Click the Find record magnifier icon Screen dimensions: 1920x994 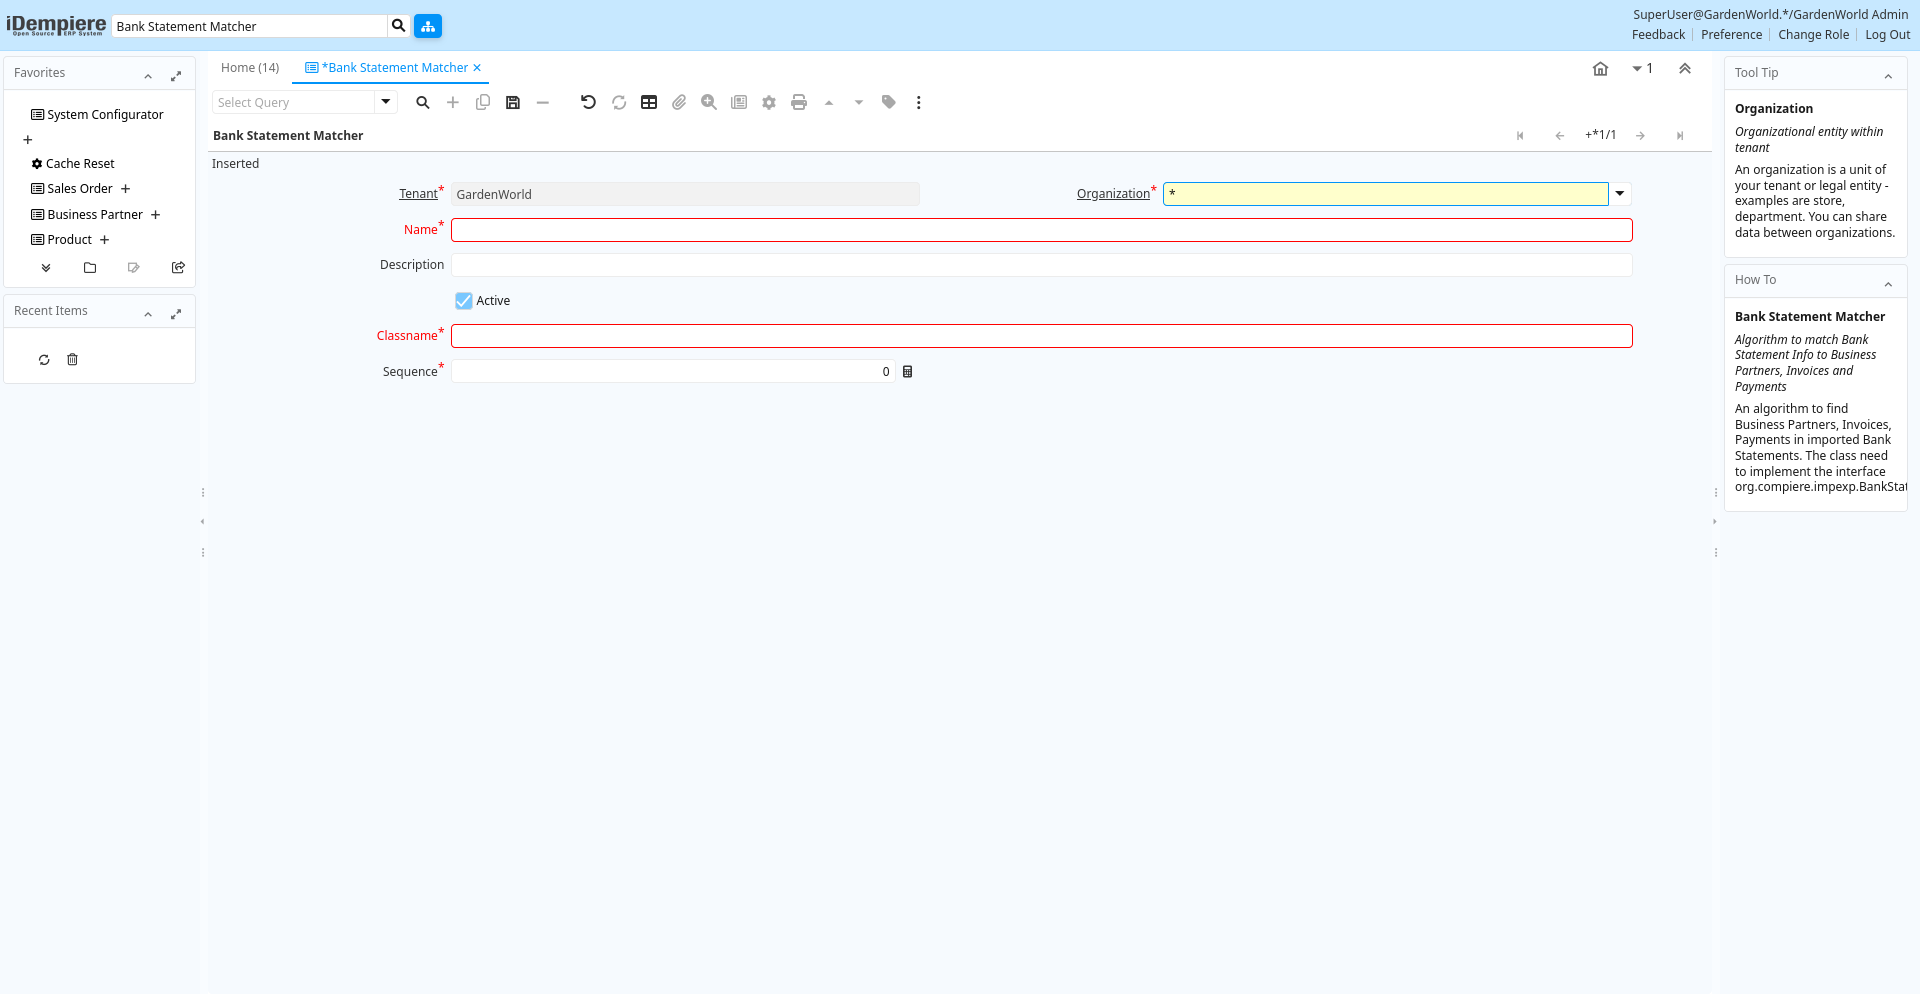(x=423, y=103)
